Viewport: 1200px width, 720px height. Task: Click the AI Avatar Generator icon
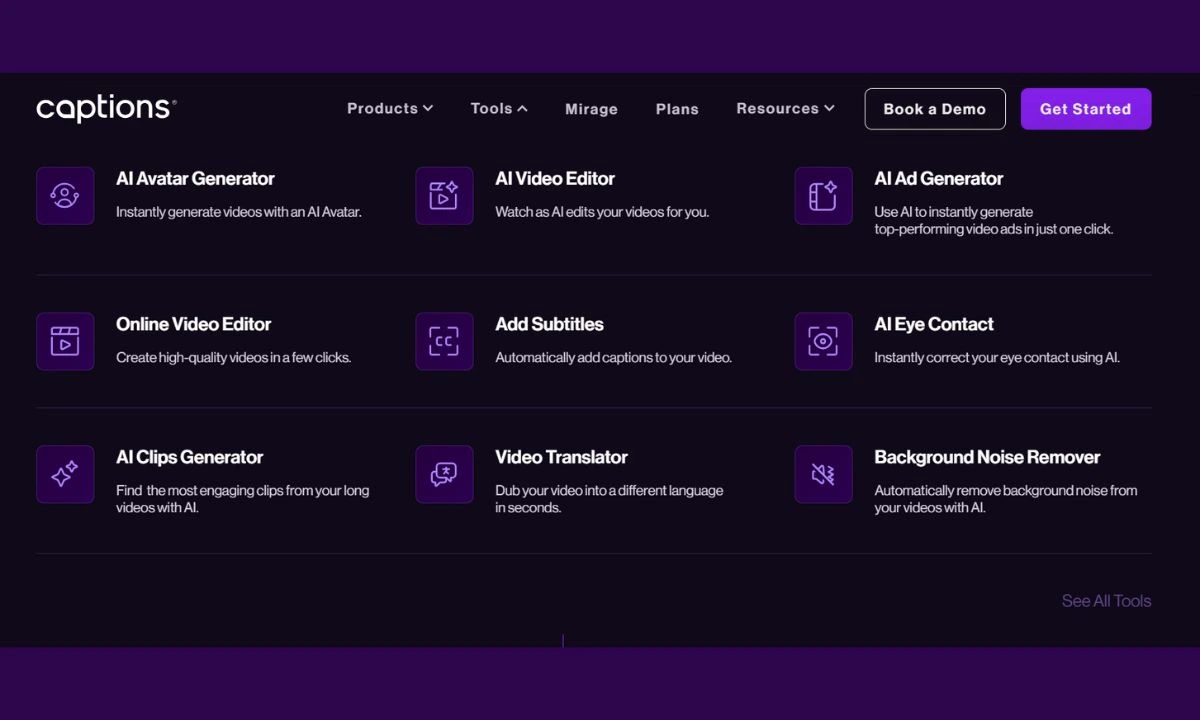tap(65, 195)
